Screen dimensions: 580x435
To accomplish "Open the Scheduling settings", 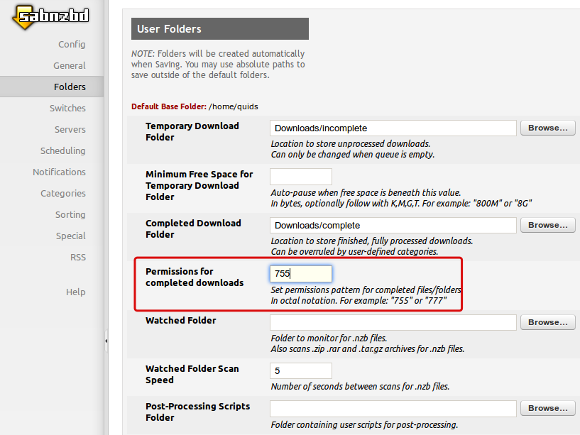I will tap(63, 151).
